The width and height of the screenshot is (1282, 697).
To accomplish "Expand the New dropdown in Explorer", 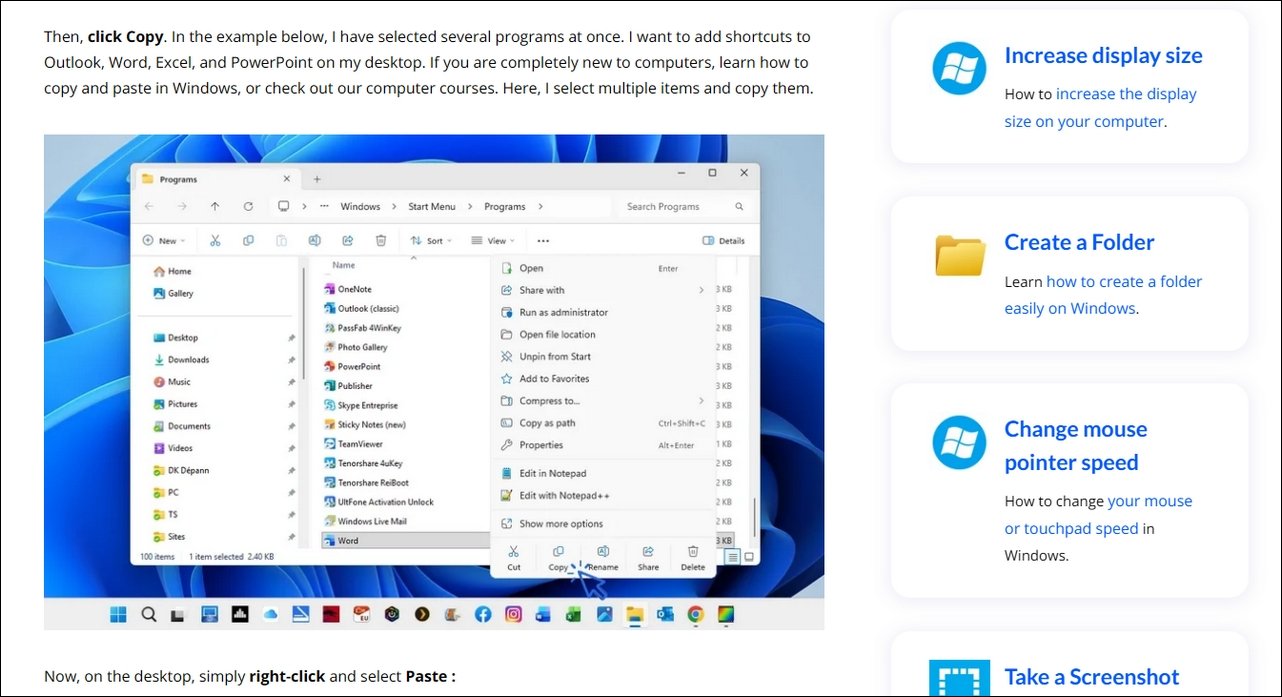I will point(162,240).
